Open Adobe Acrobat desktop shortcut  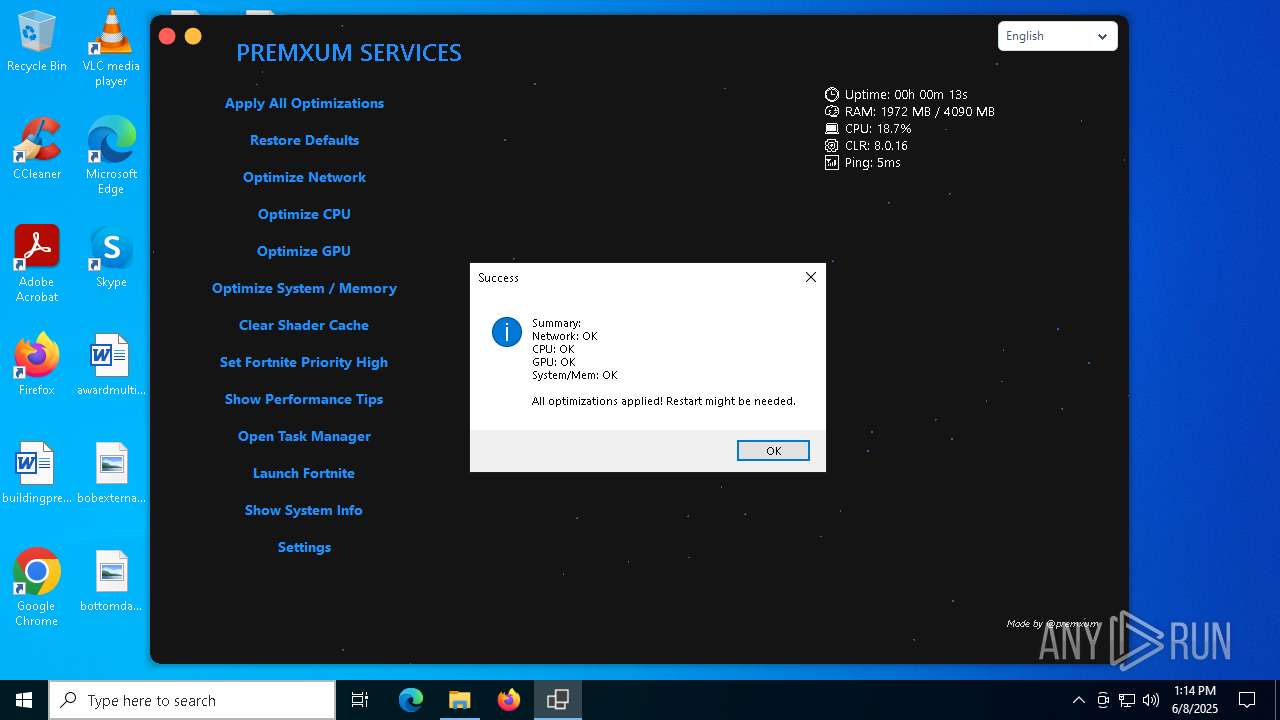36,264
